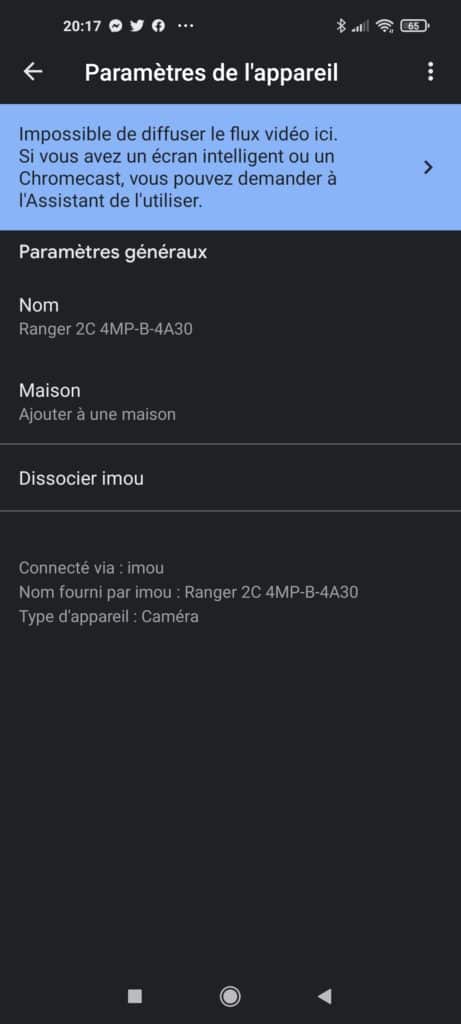Tap the Messenger notification icon
Image resolution: width=461 pixels, height=1024 pixels.
point(116,26)
